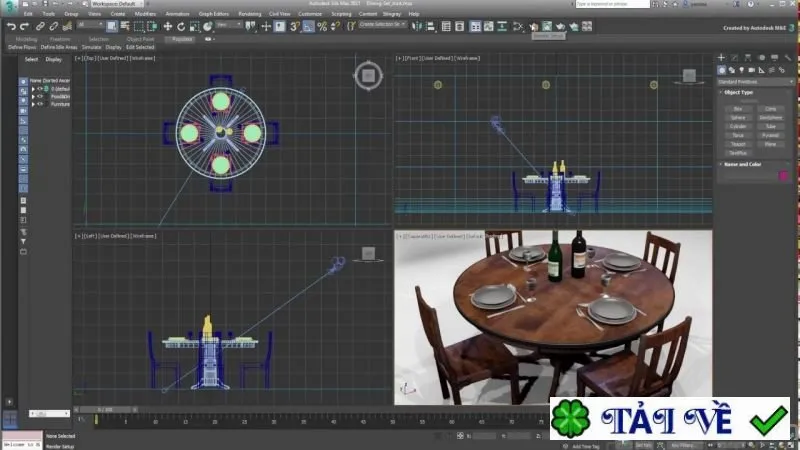
Task: Open the Utilities wrench tab
Action: coord(788,58)
